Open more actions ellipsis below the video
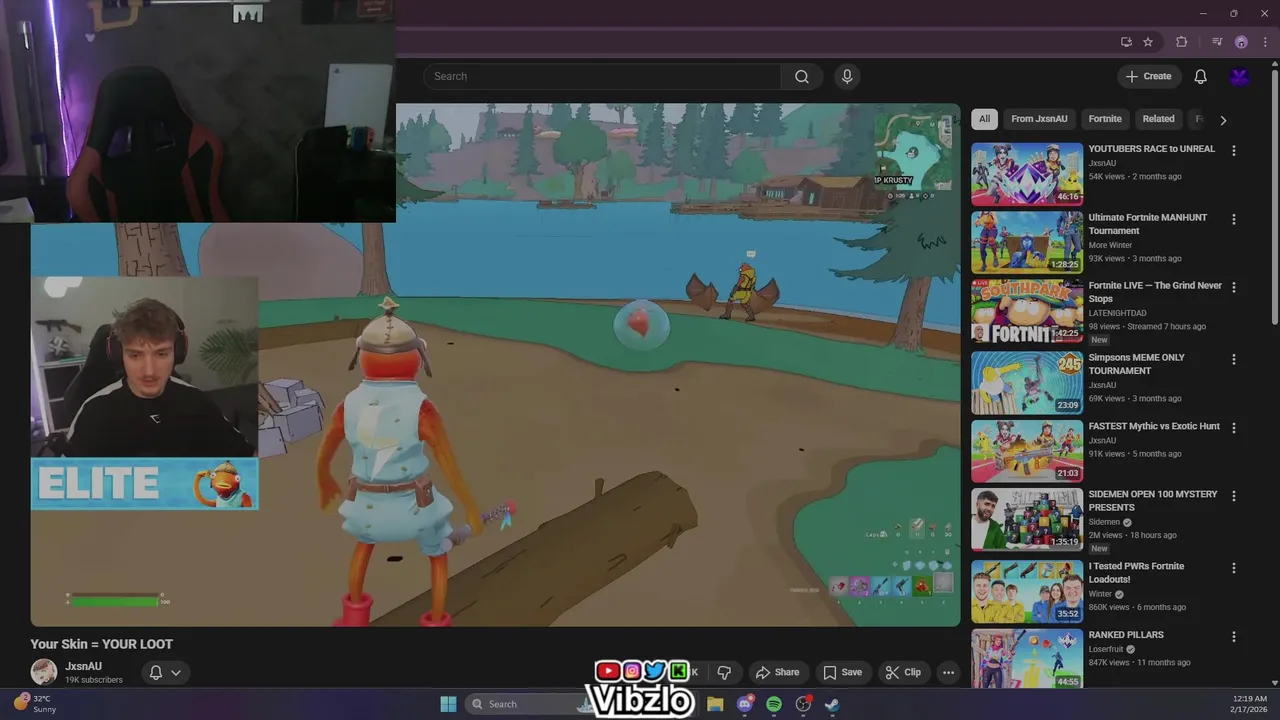Viewport: 1280px width, 720px height. click(x=948, y=672)
